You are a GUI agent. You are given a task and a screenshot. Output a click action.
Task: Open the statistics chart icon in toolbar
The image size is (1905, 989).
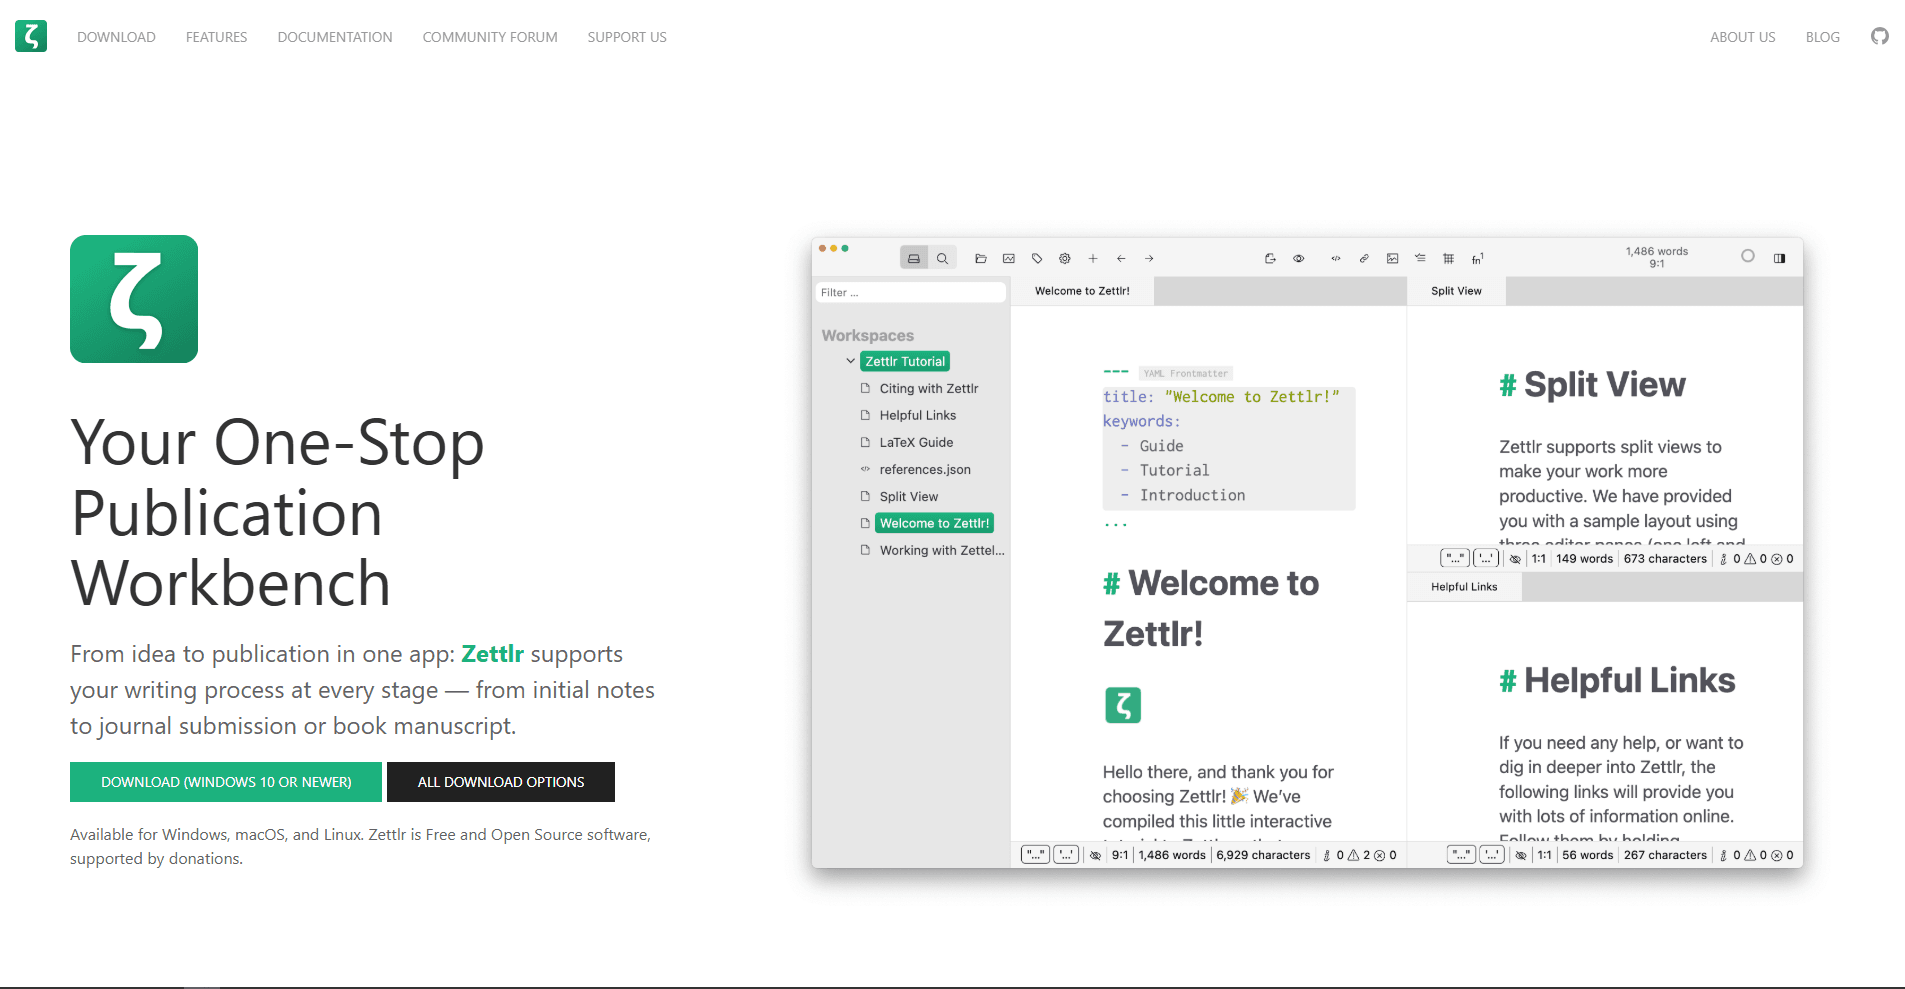coord(1009,258)
